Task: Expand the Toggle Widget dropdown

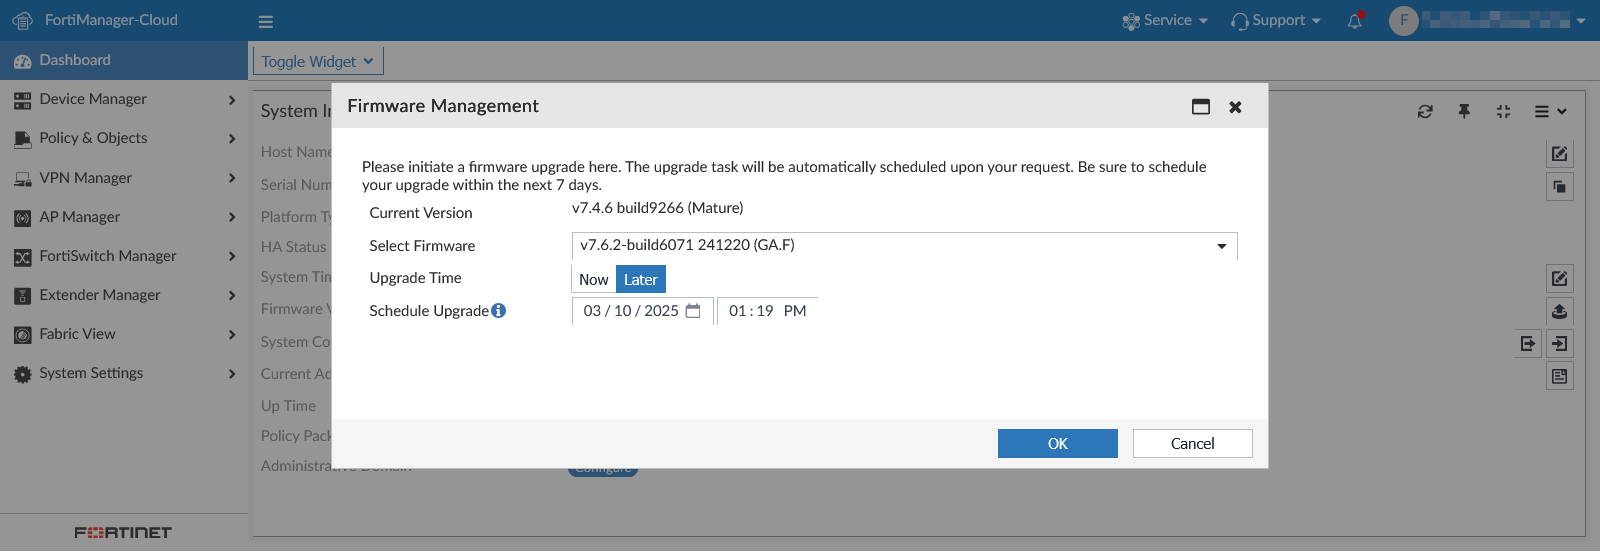Action: [317, 61]
